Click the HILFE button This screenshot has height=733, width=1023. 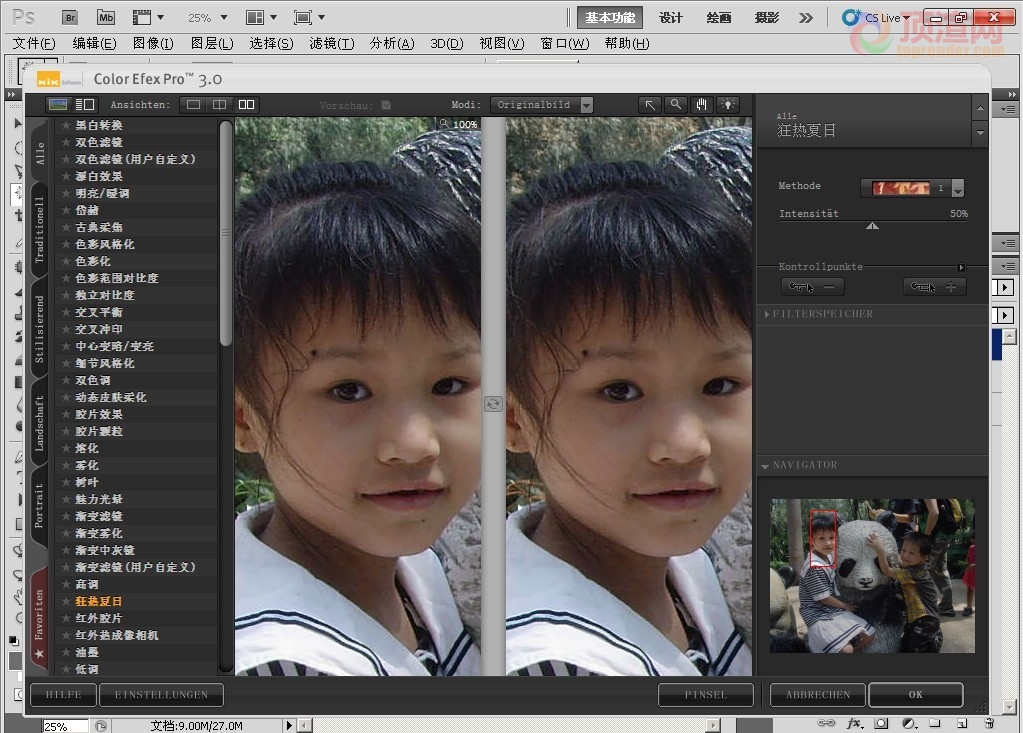click(63, 695)
